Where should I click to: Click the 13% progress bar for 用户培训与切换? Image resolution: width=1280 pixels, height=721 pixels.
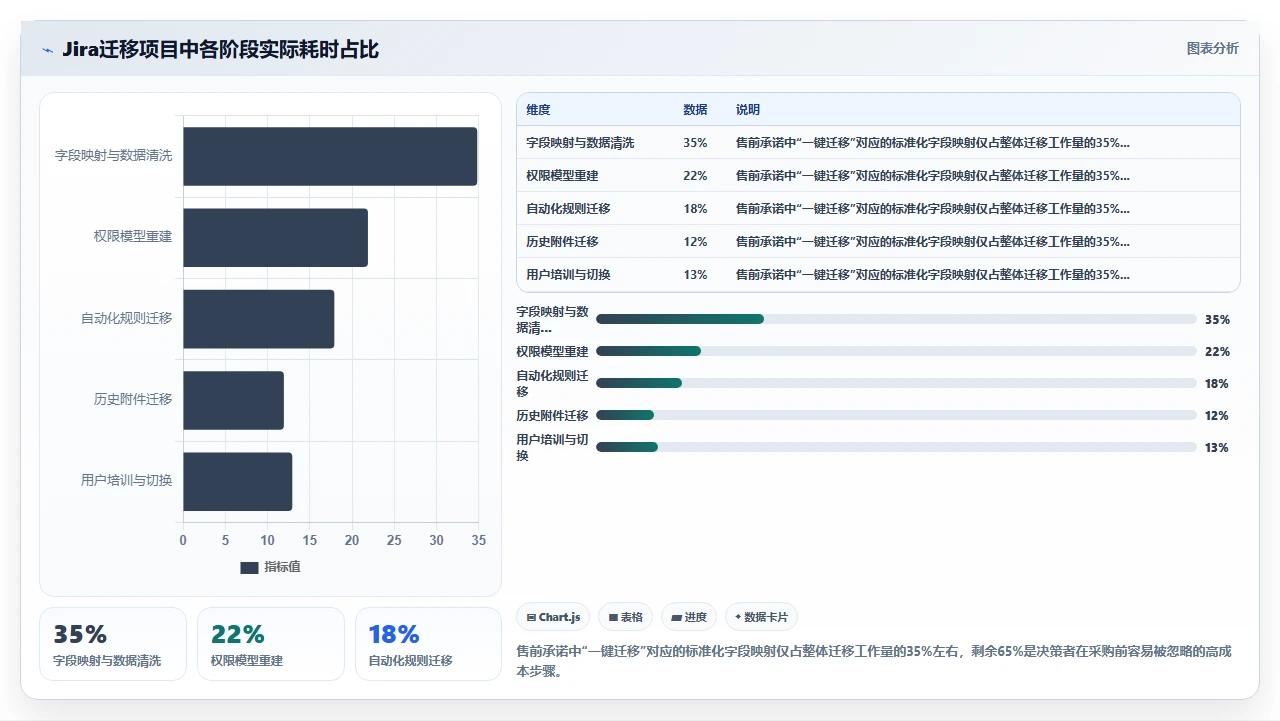[896, 447]
